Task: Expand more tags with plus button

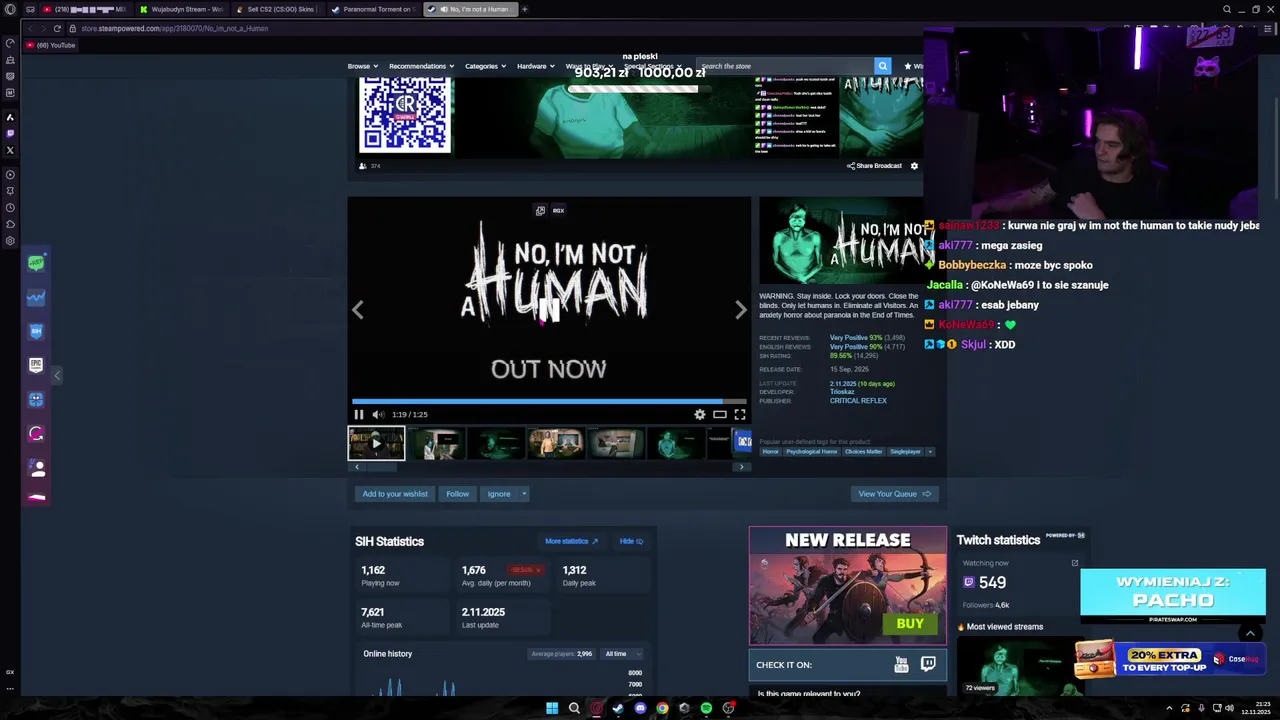Action: 930,452
